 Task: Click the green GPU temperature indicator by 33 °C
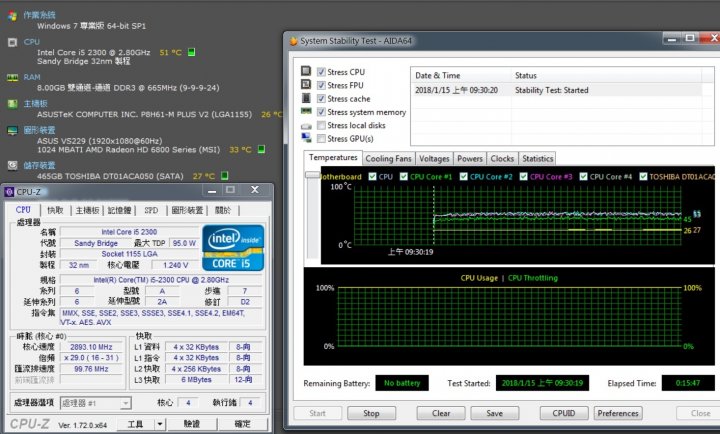pyautogui.click(x=261, y=149)
